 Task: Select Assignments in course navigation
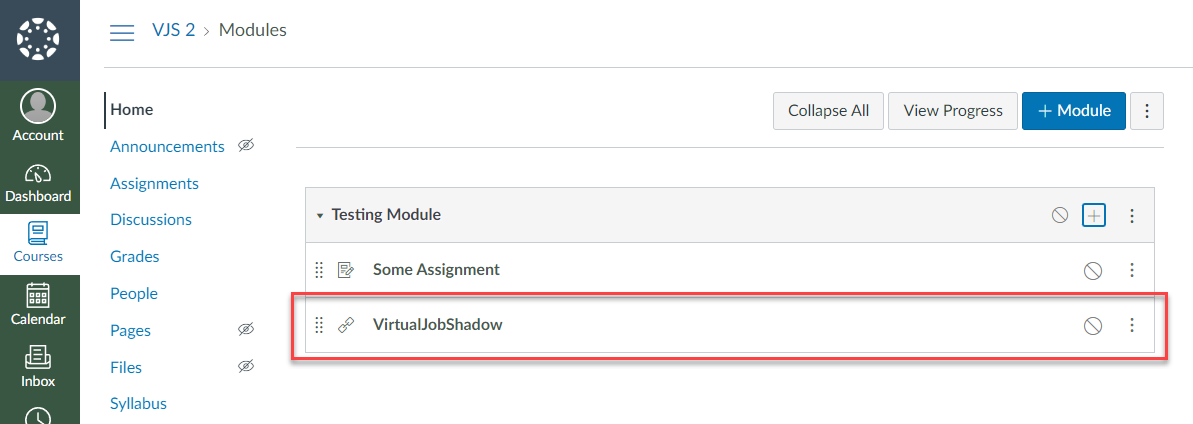pyautogui.click(x=154, y=183)
